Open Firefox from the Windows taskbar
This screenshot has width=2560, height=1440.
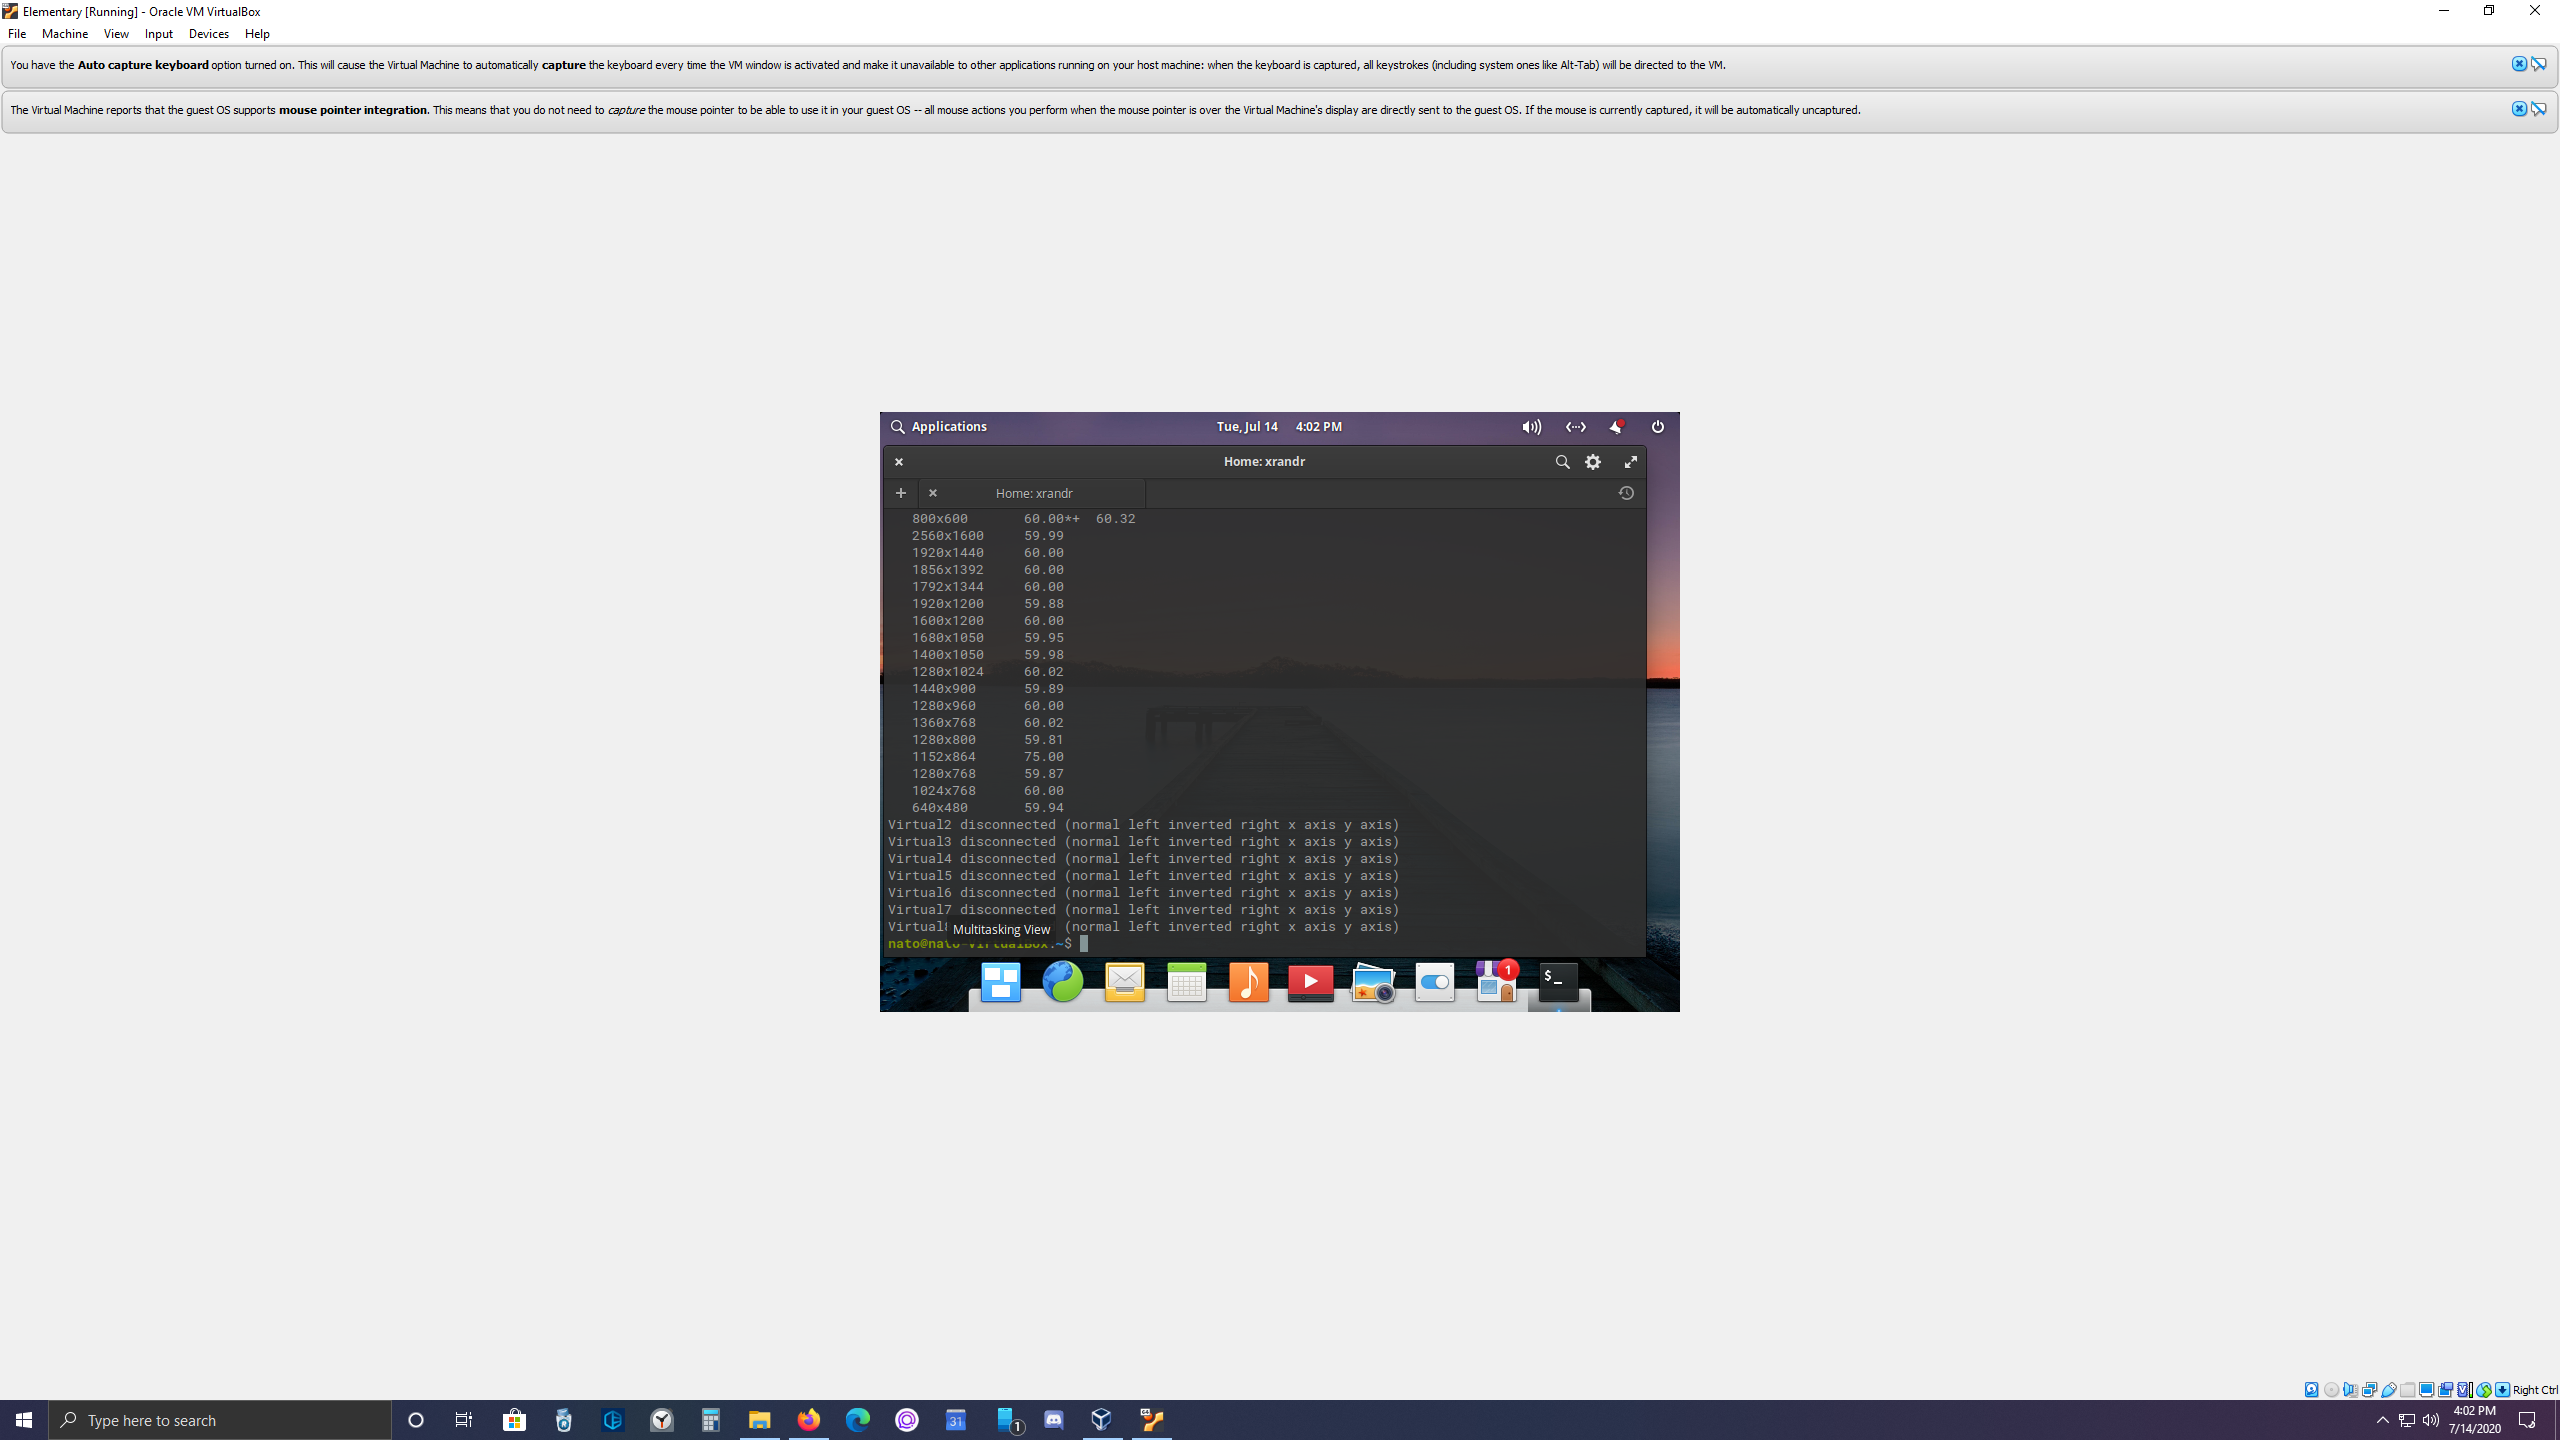pyautogui.click(x=808, y=1420)
